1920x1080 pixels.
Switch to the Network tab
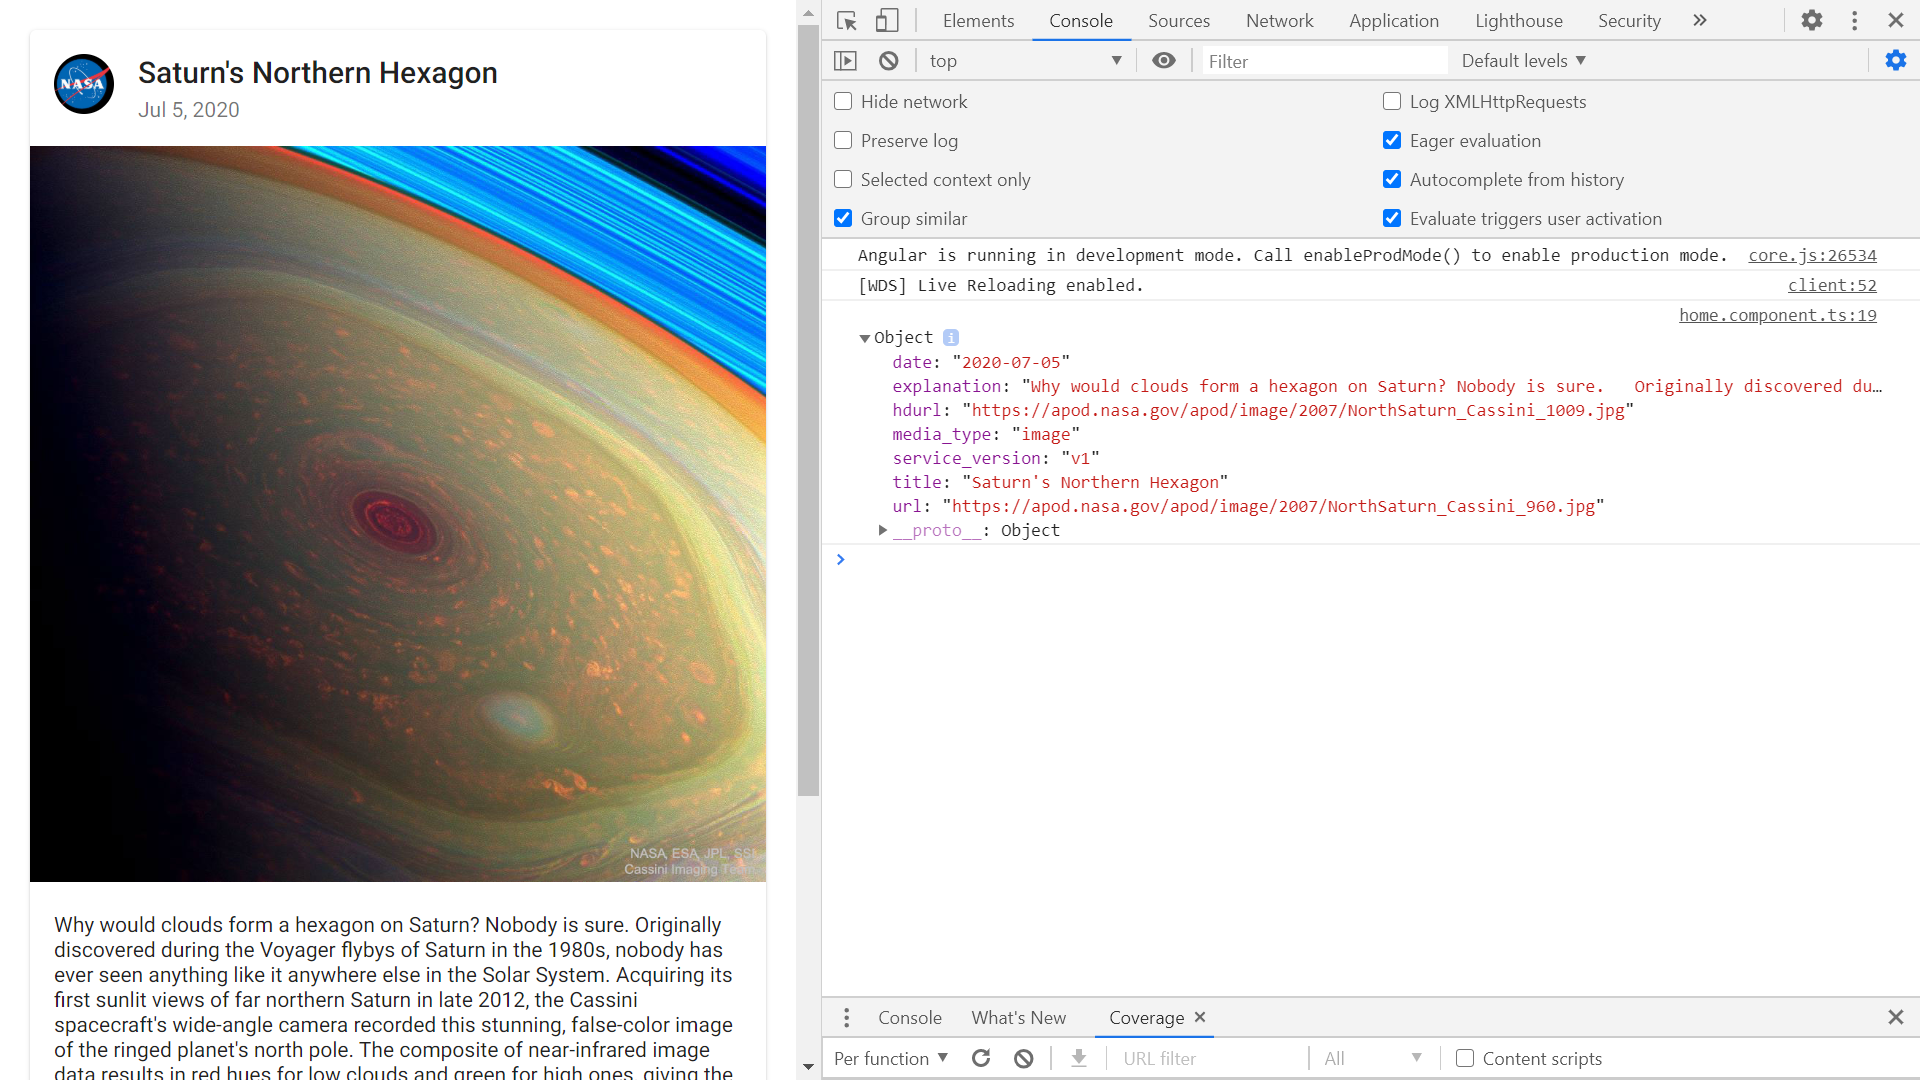1279,21
